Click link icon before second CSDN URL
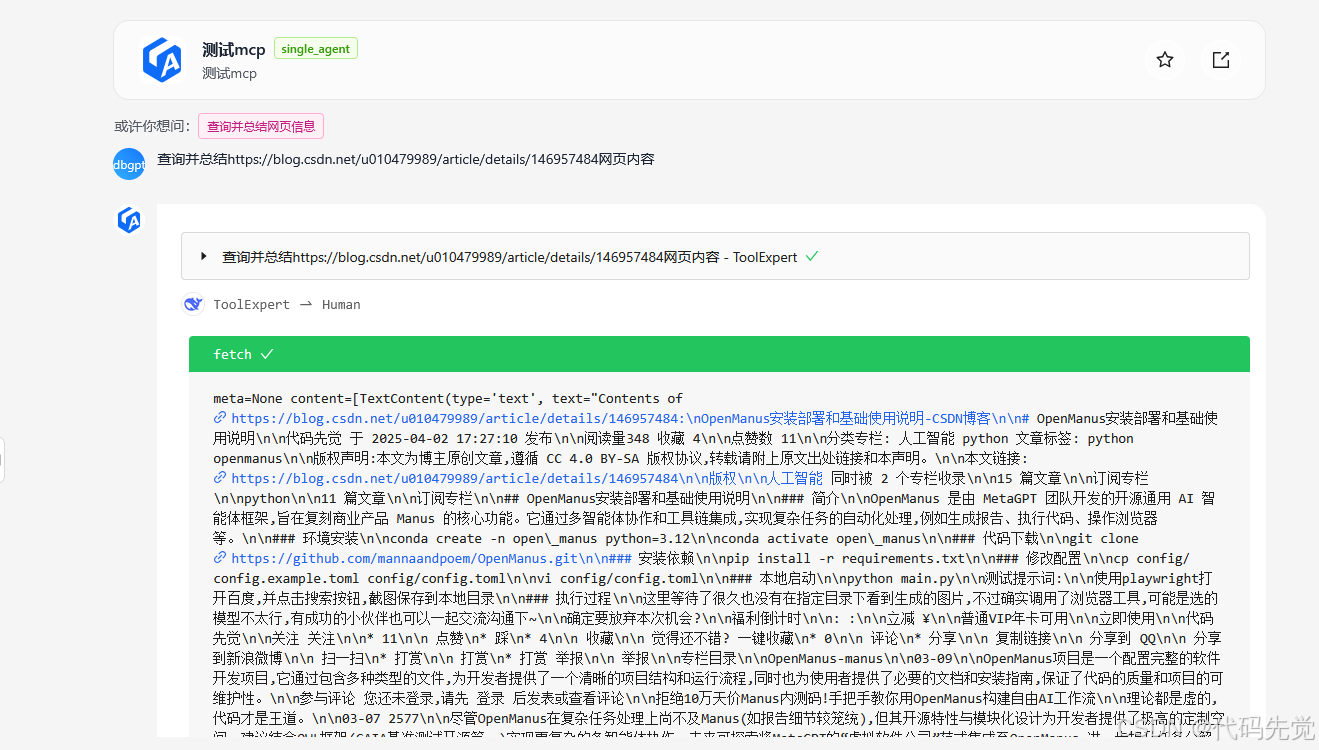This screenshot has width=1319, height=750. [220, 478]
